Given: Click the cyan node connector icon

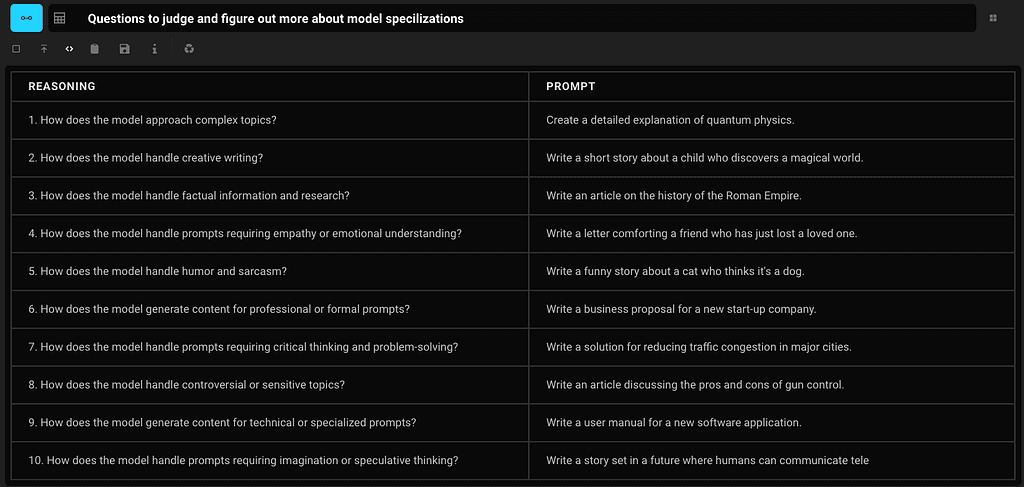Looking at the screenshot, I should (27, 18).
